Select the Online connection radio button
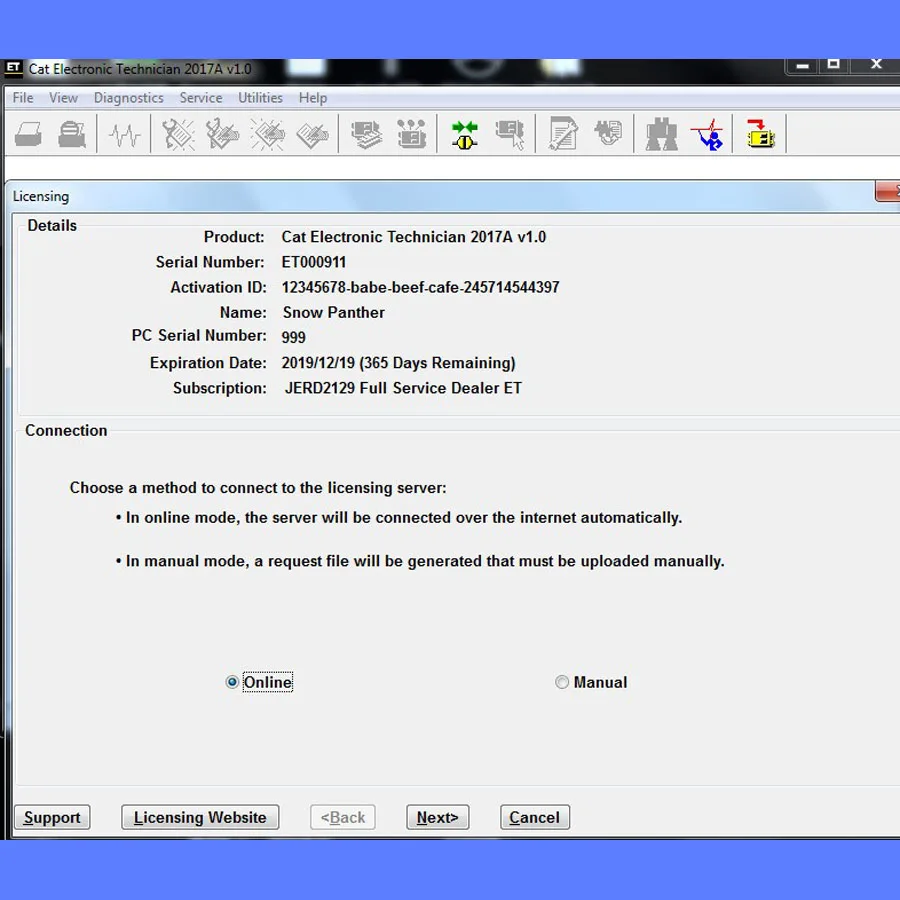Screen dimensions: 900x900 click(x=232, y=682)
